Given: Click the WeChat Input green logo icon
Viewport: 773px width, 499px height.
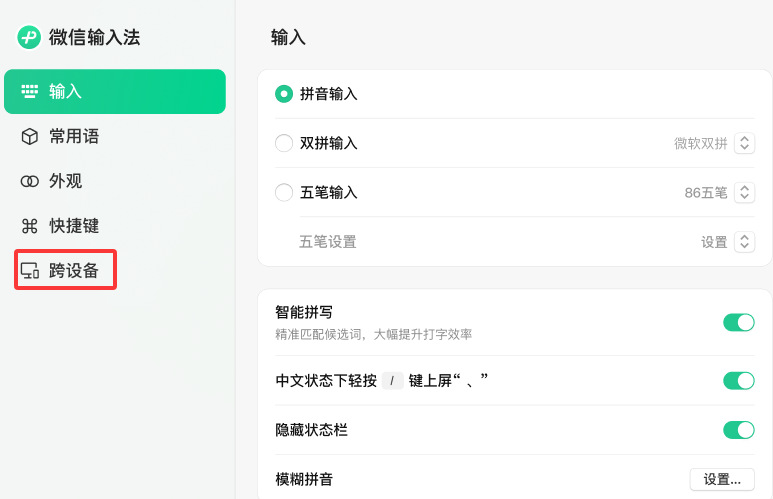Looking at the screenshot, I should click(x=29, y=38).
